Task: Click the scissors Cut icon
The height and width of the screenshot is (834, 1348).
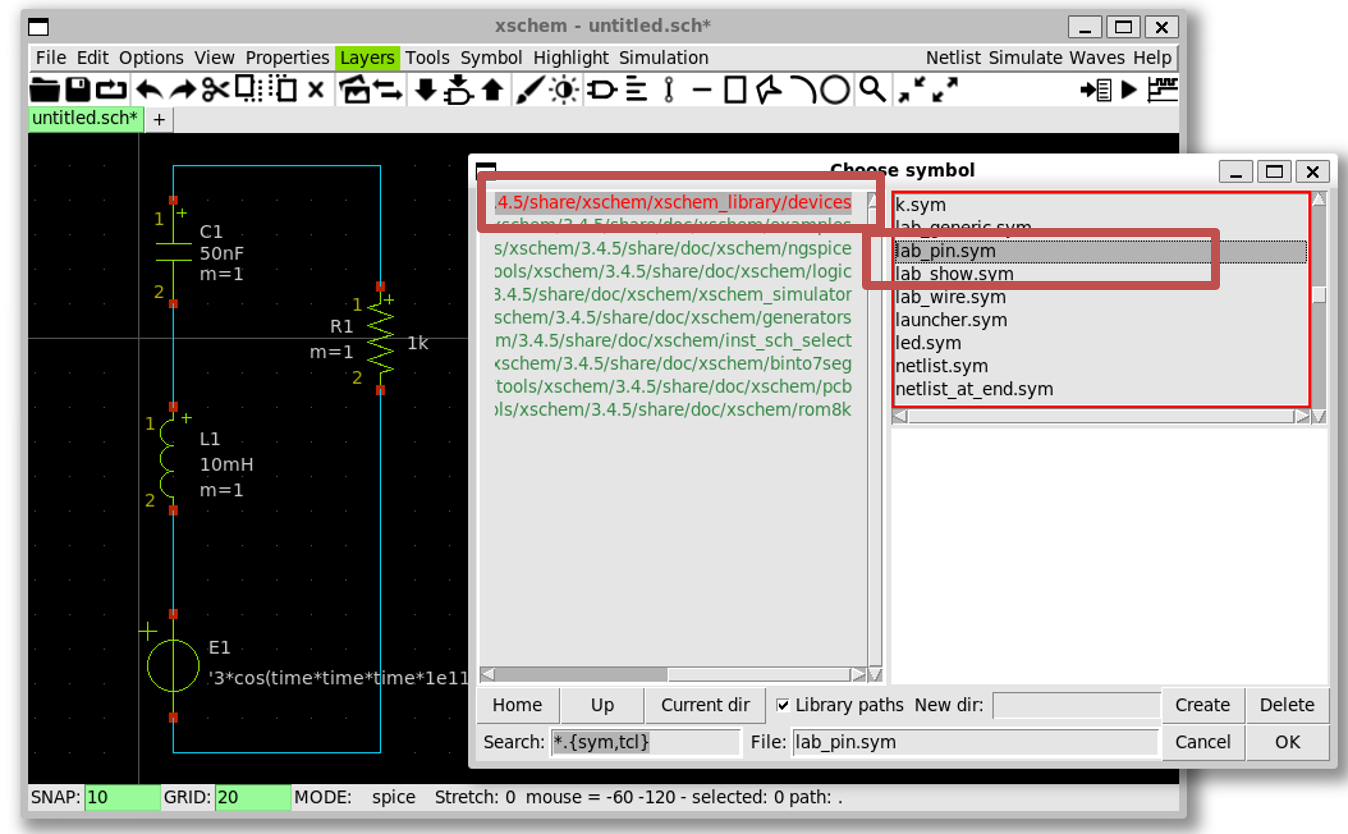Action: click(x=215, y=90)
